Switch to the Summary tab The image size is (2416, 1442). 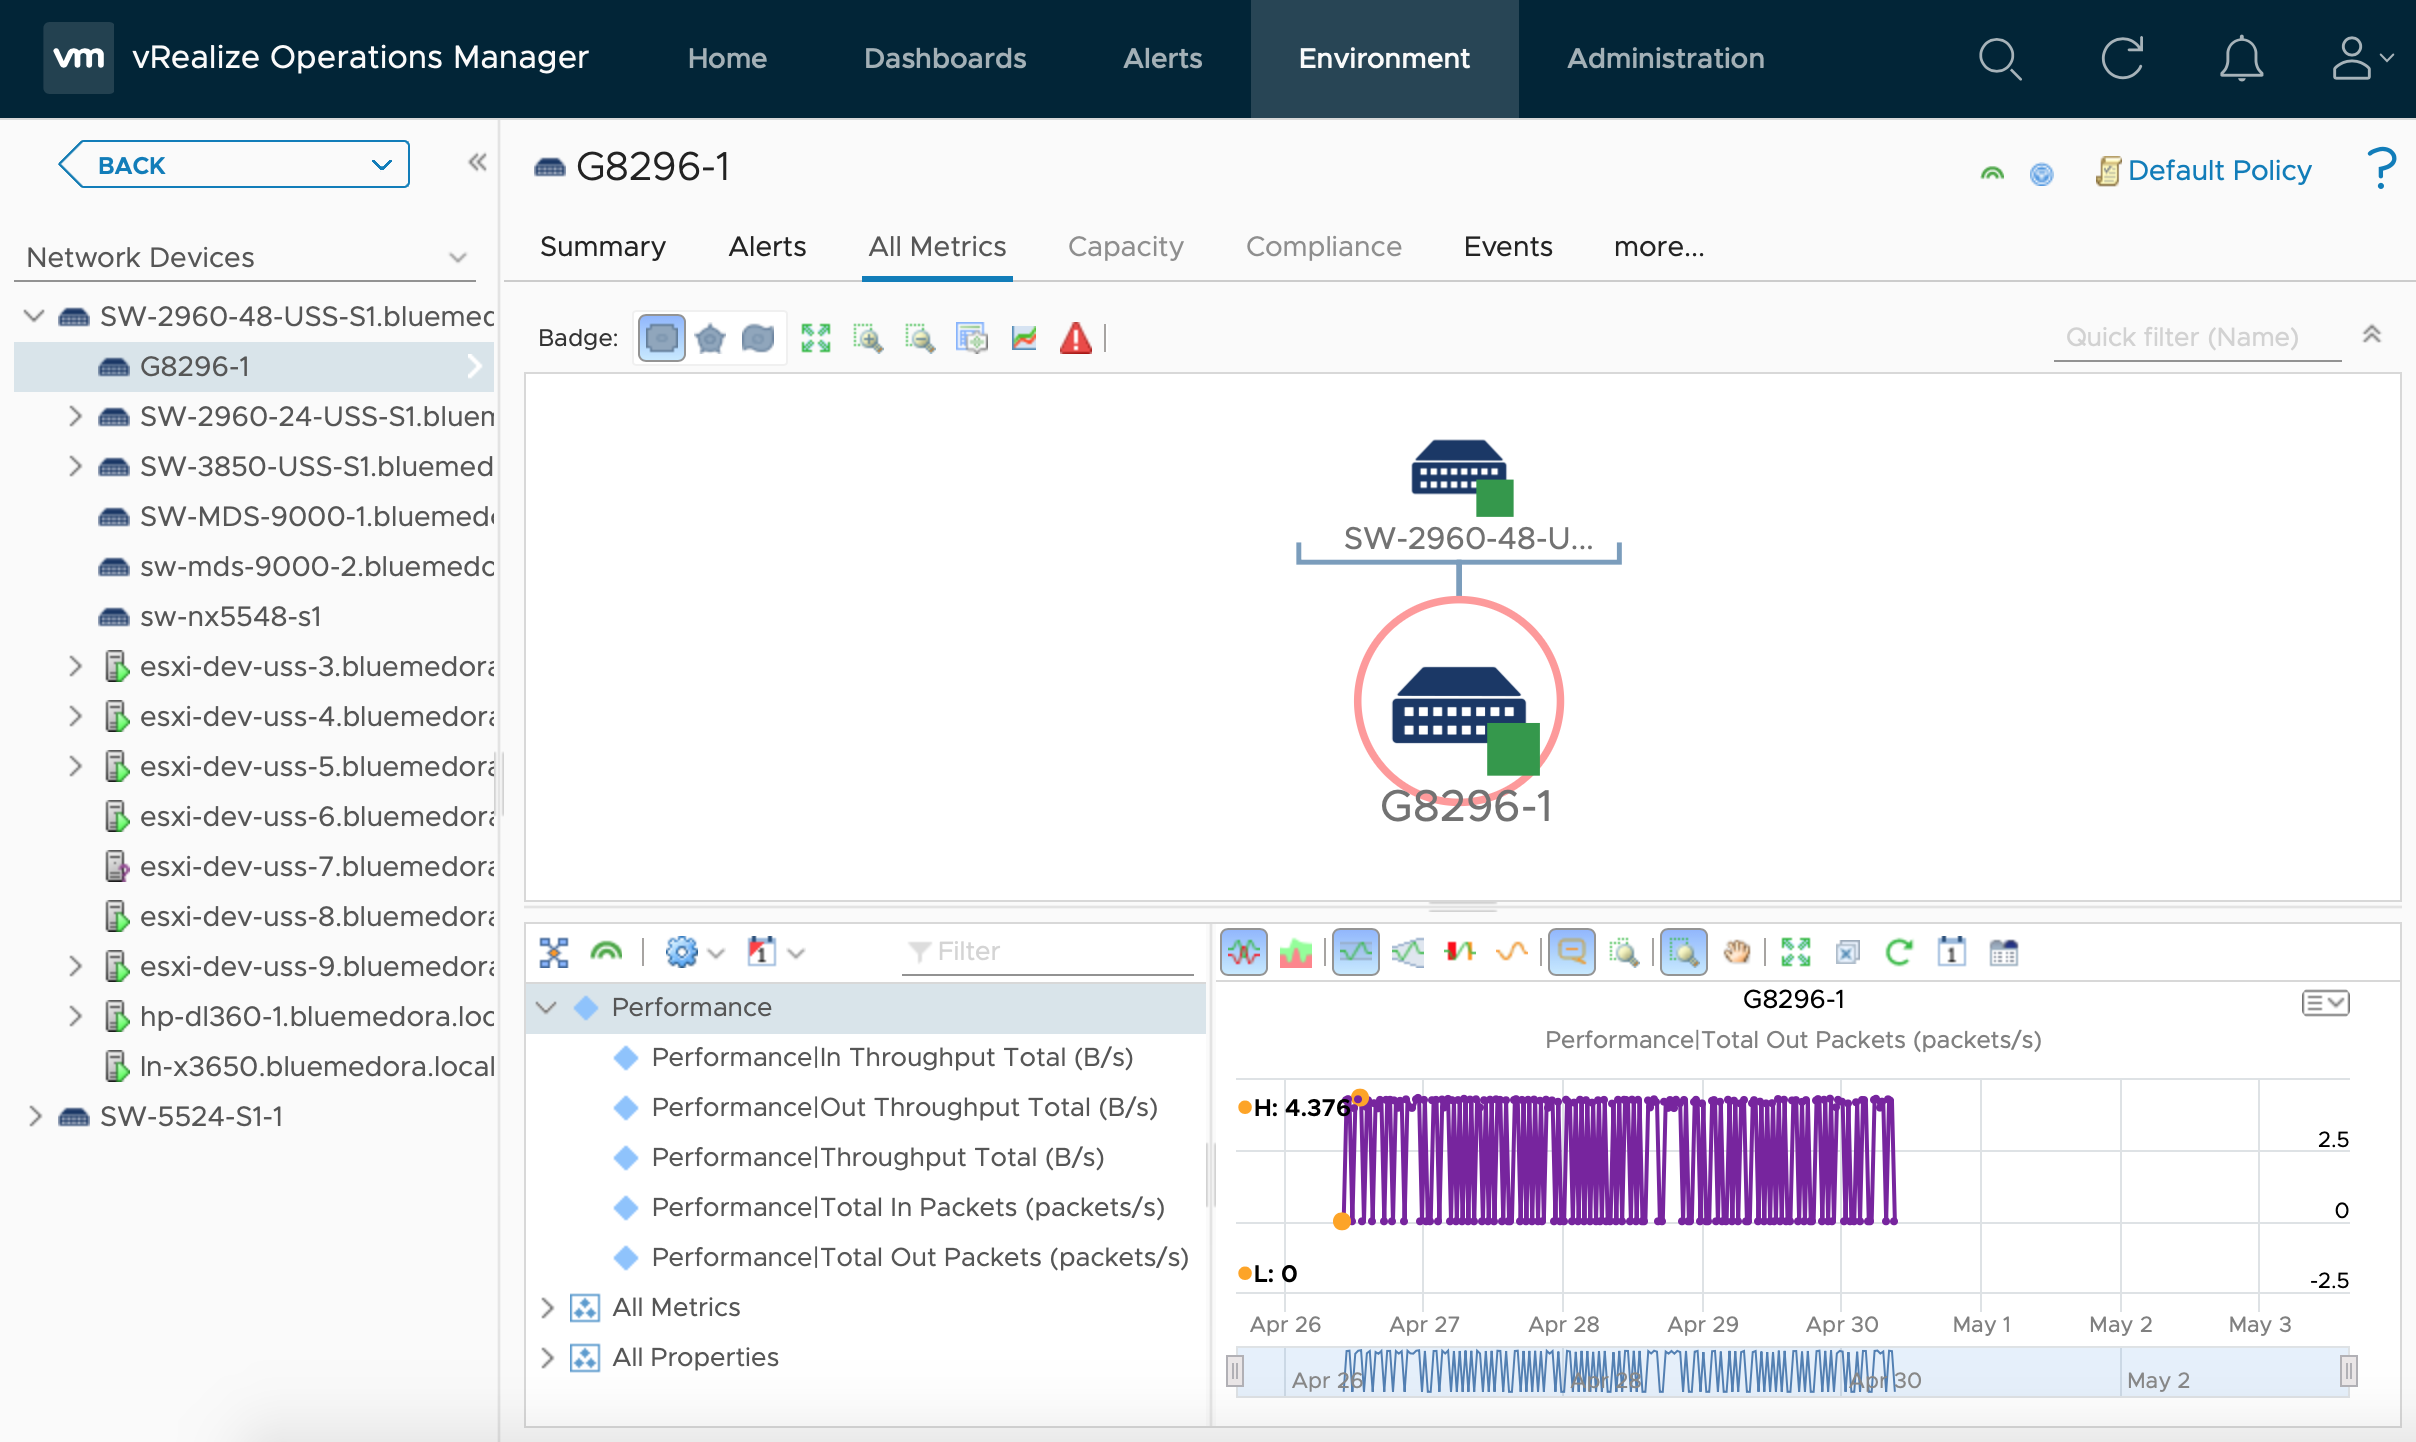[602, 247]
